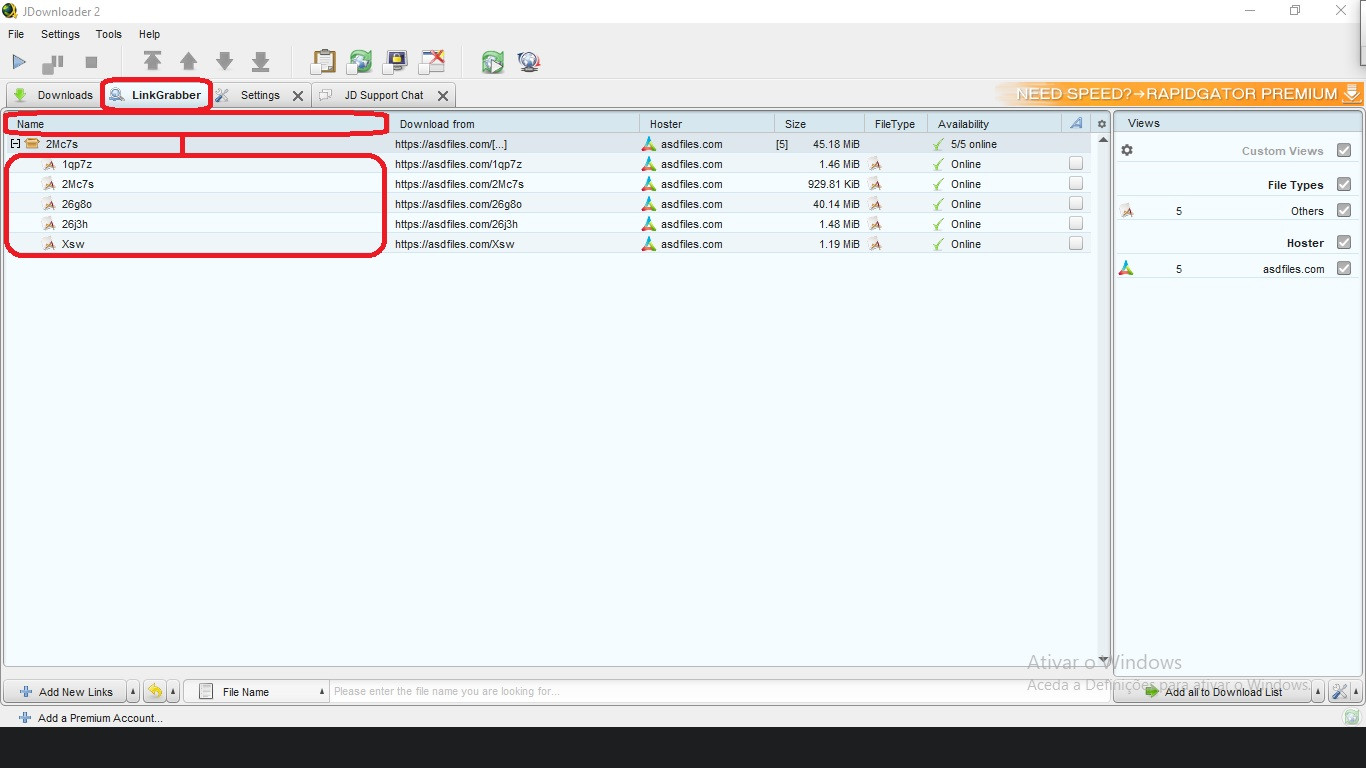Toggle clipboard observer icon in toolbar
Viewport: 1366px width, 768px height.
[x=323, y=62]
